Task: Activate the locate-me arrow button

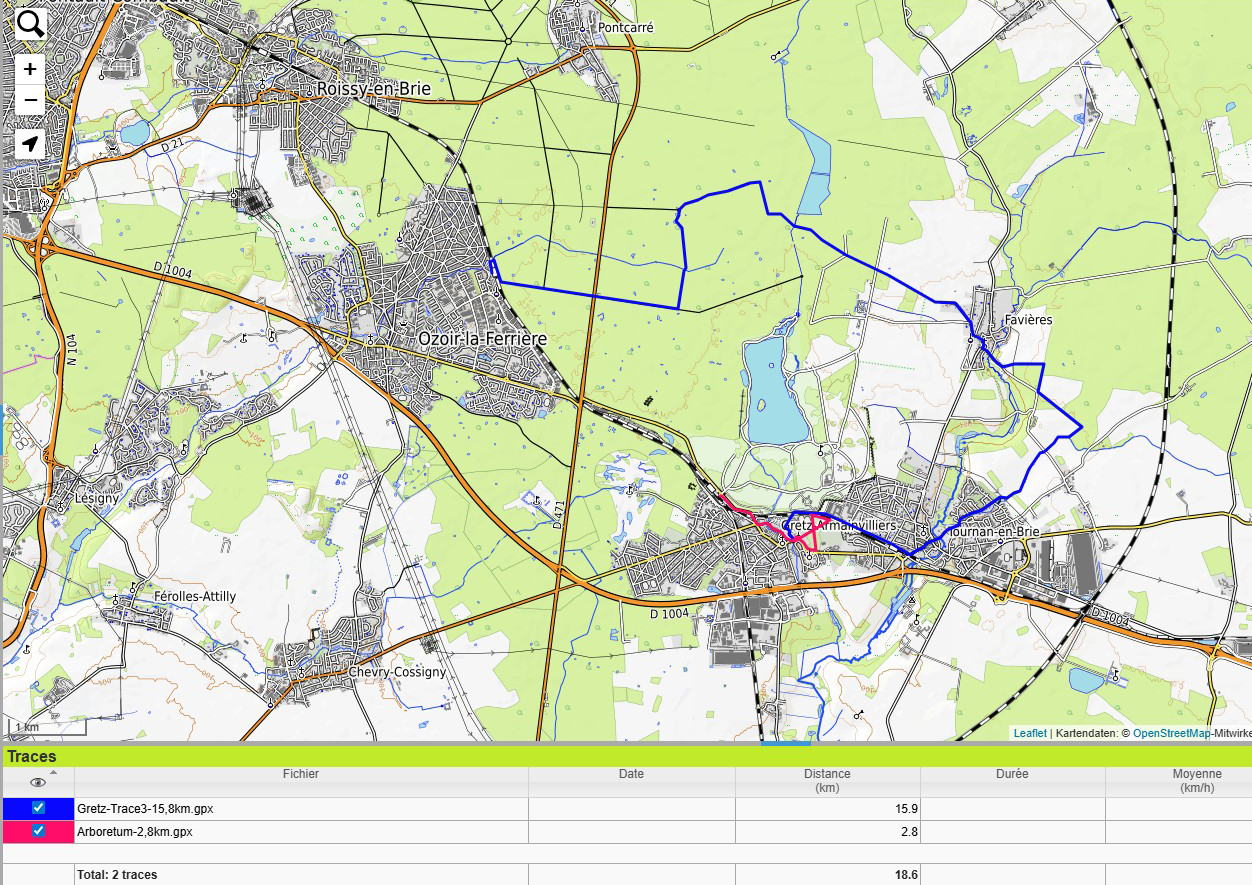Action: (x=30, y=144)
